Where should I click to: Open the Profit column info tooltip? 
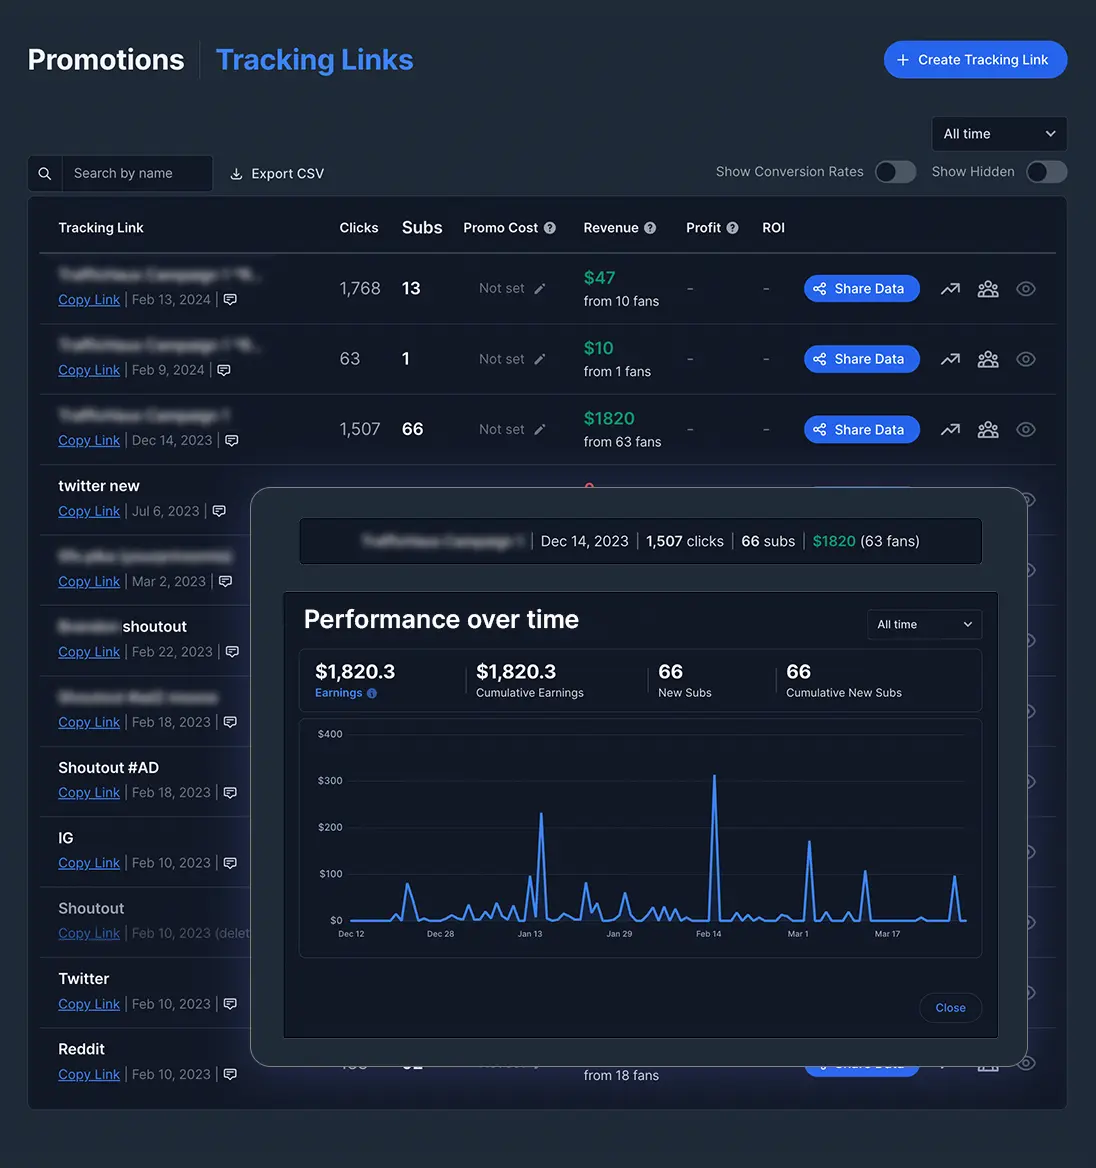[x=731, y=227]
